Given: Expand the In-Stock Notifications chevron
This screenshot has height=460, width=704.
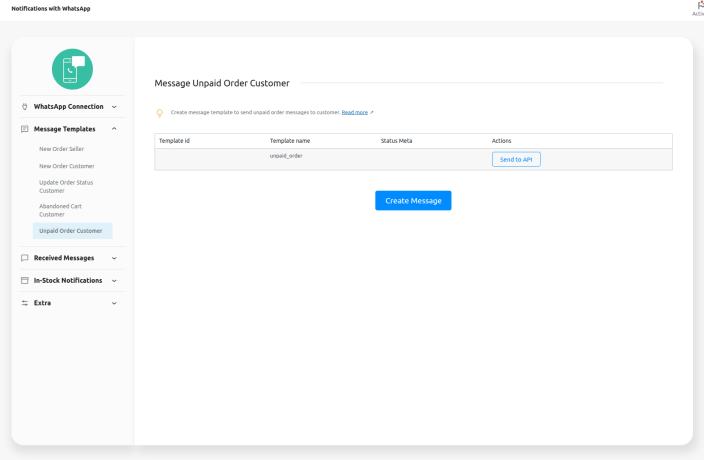Looking at the screenshot, I should coord(114,281).
